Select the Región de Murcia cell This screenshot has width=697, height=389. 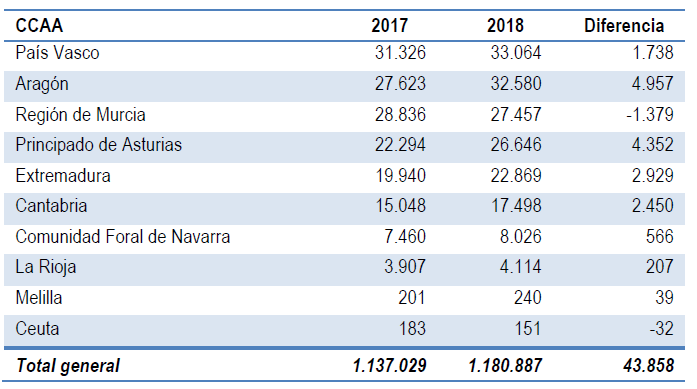(x=80, y=115)
